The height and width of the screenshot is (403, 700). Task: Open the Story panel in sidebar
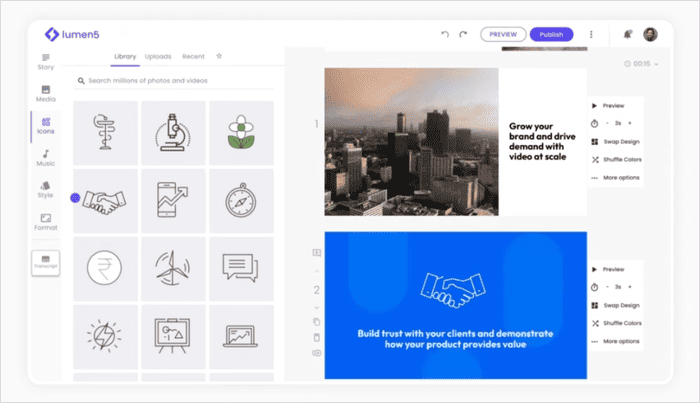click(x=46, y=62)
